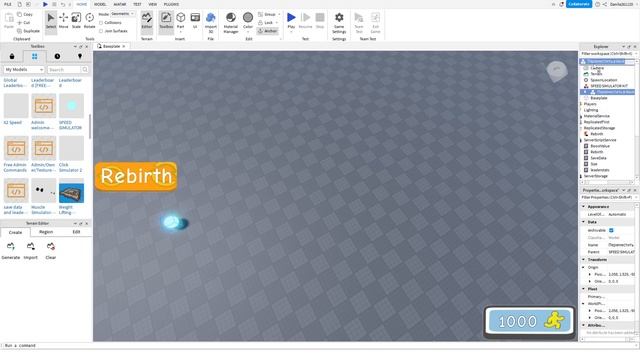Click the Copy button in Clipboard
640x360 pixels.
(x=24, y=14)
